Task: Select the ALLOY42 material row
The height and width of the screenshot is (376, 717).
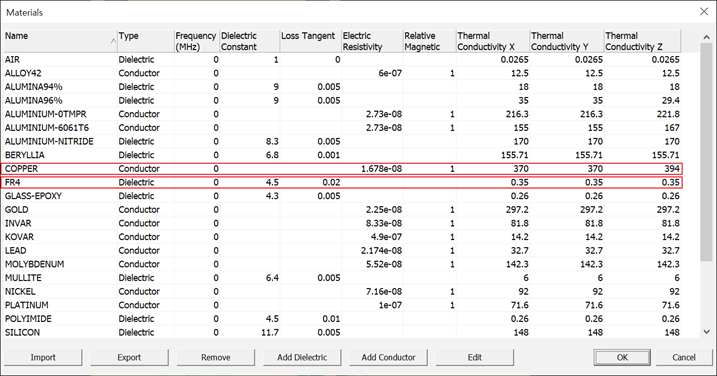Action: click(x=343, y=73)
